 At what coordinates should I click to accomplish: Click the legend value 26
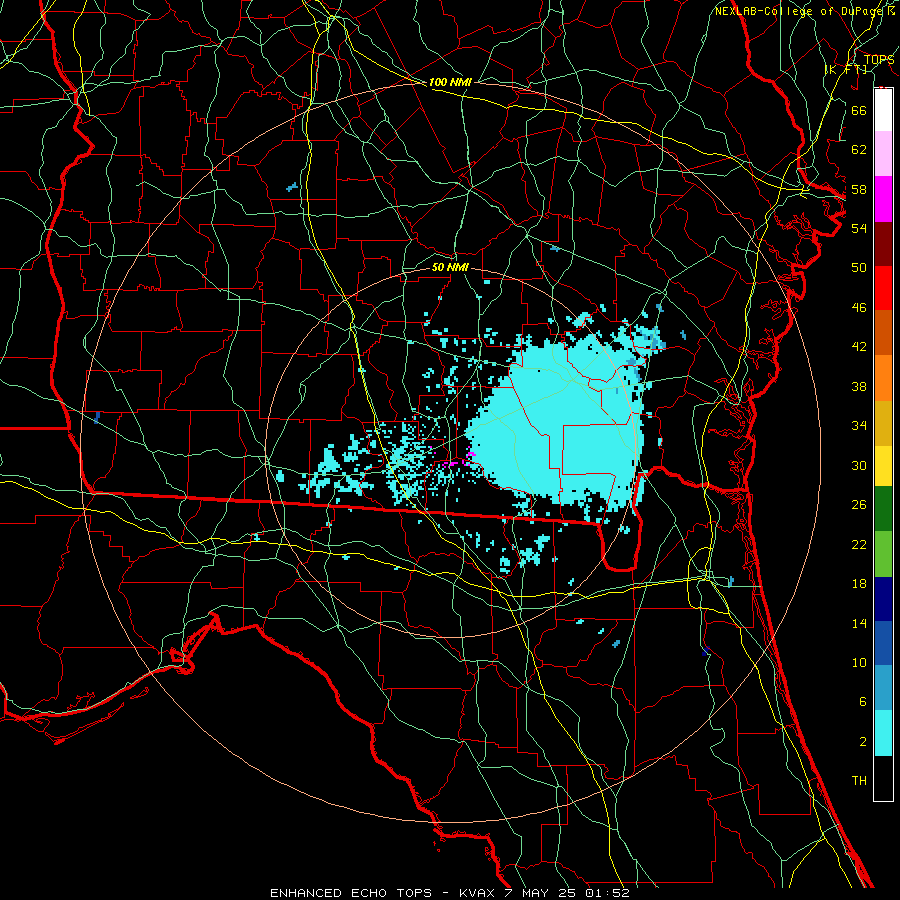pos(859,505)
